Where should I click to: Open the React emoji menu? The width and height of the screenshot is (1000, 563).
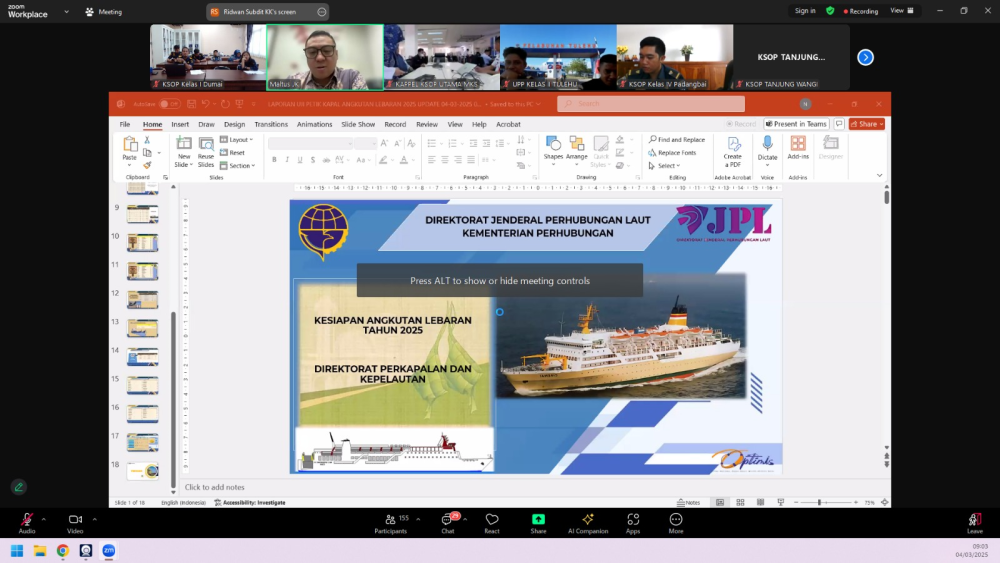492,523
